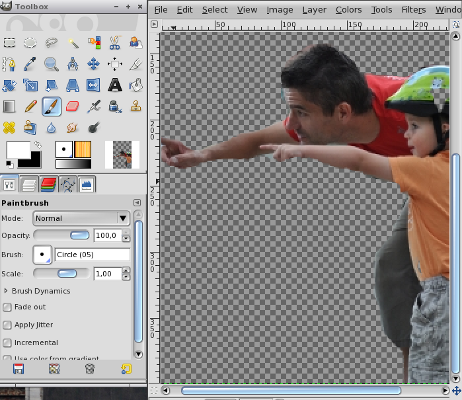Activate the Clone stamp tool
The width and height of the screenshot is (462, 400).
[136, 106]
